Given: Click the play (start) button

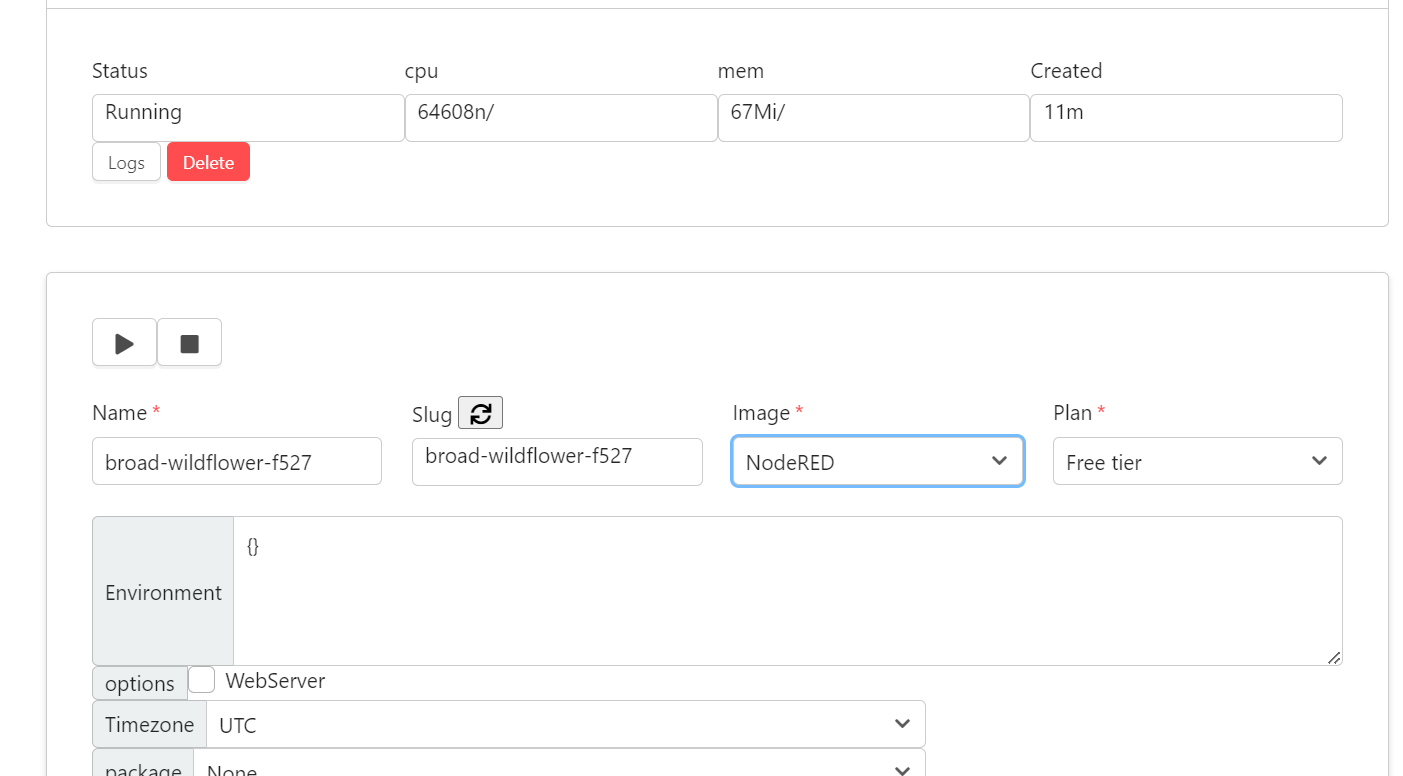Looking at the screenshot, I should 124,343.
